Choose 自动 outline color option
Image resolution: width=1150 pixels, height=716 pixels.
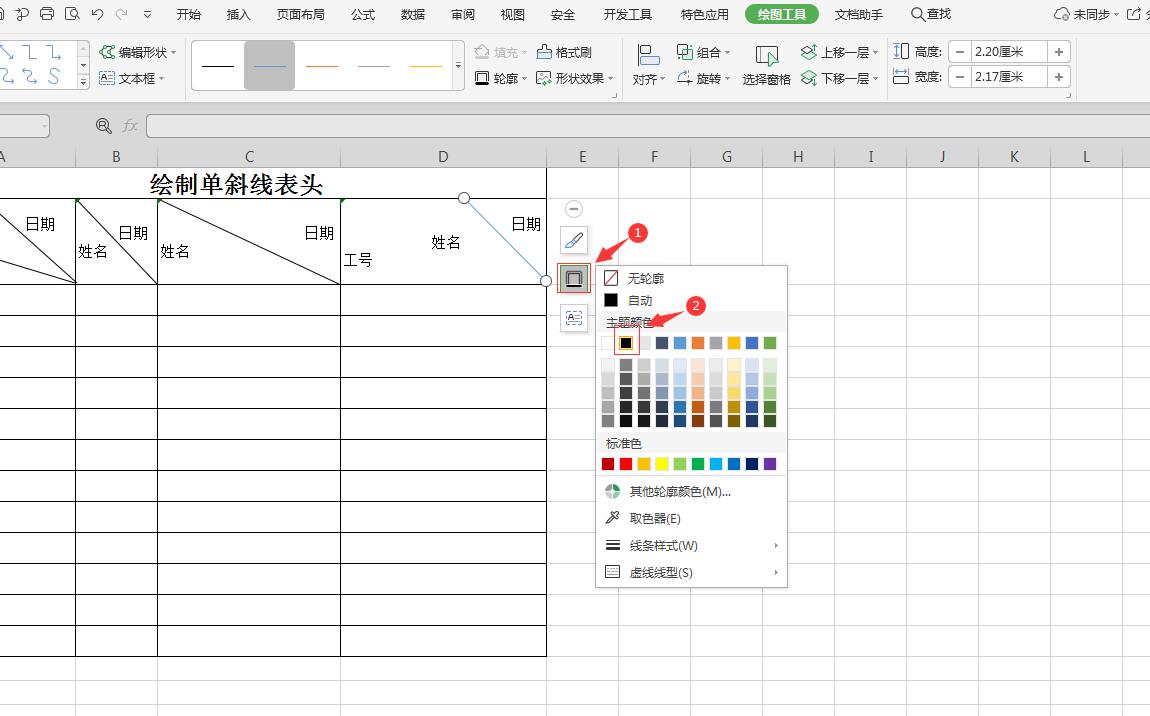click(x=639, y=300)
